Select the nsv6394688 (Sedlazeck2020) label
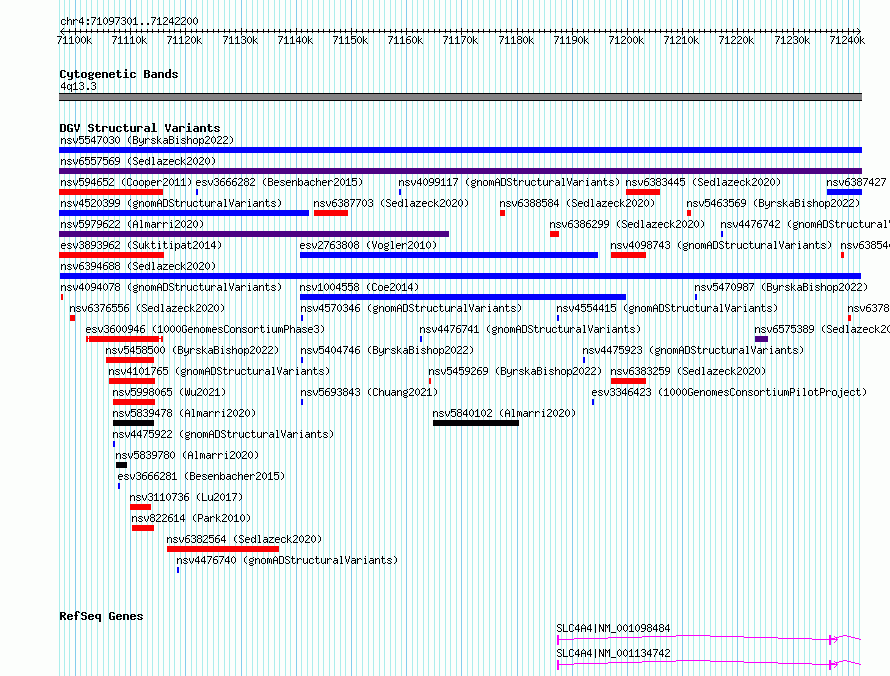The height and width of the screenshot is (676, 890). 138,266
